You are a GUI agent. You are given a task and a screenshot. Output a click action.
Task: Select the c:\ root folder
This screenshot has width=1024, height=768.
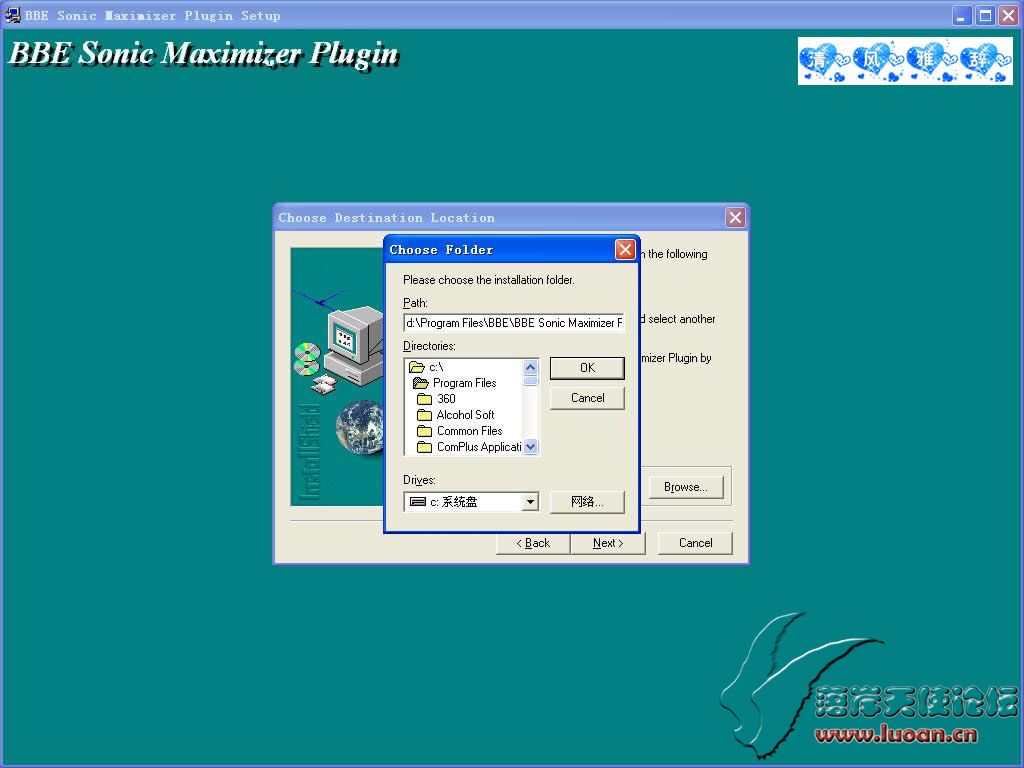pos(436,367)
